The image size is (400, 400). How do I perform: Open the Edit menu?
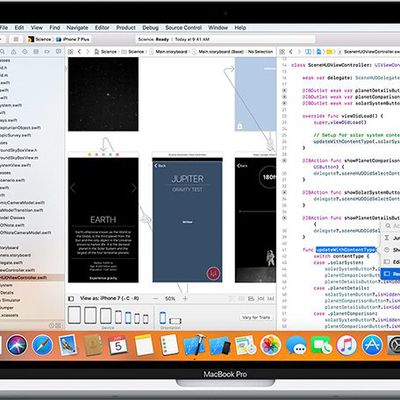tap(19, 28)
